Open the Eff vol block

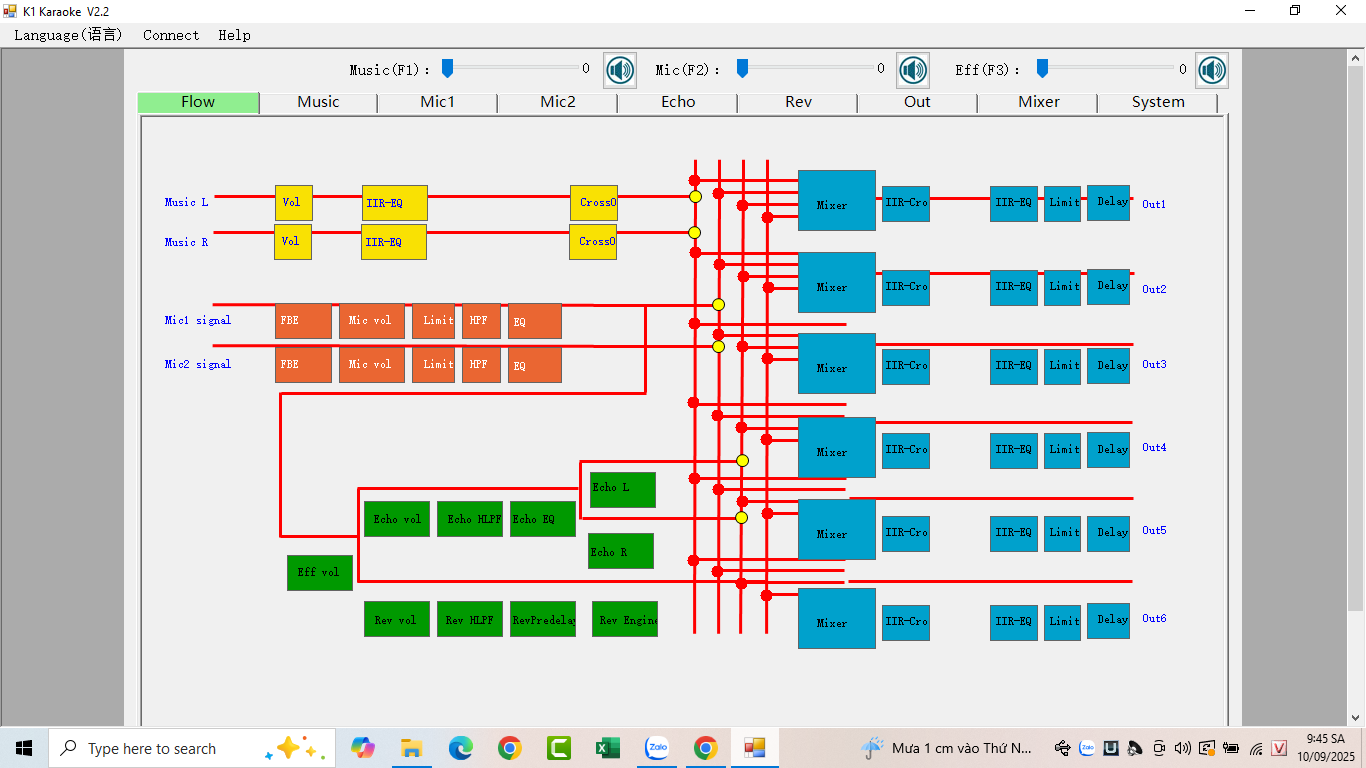pos(319,572)
